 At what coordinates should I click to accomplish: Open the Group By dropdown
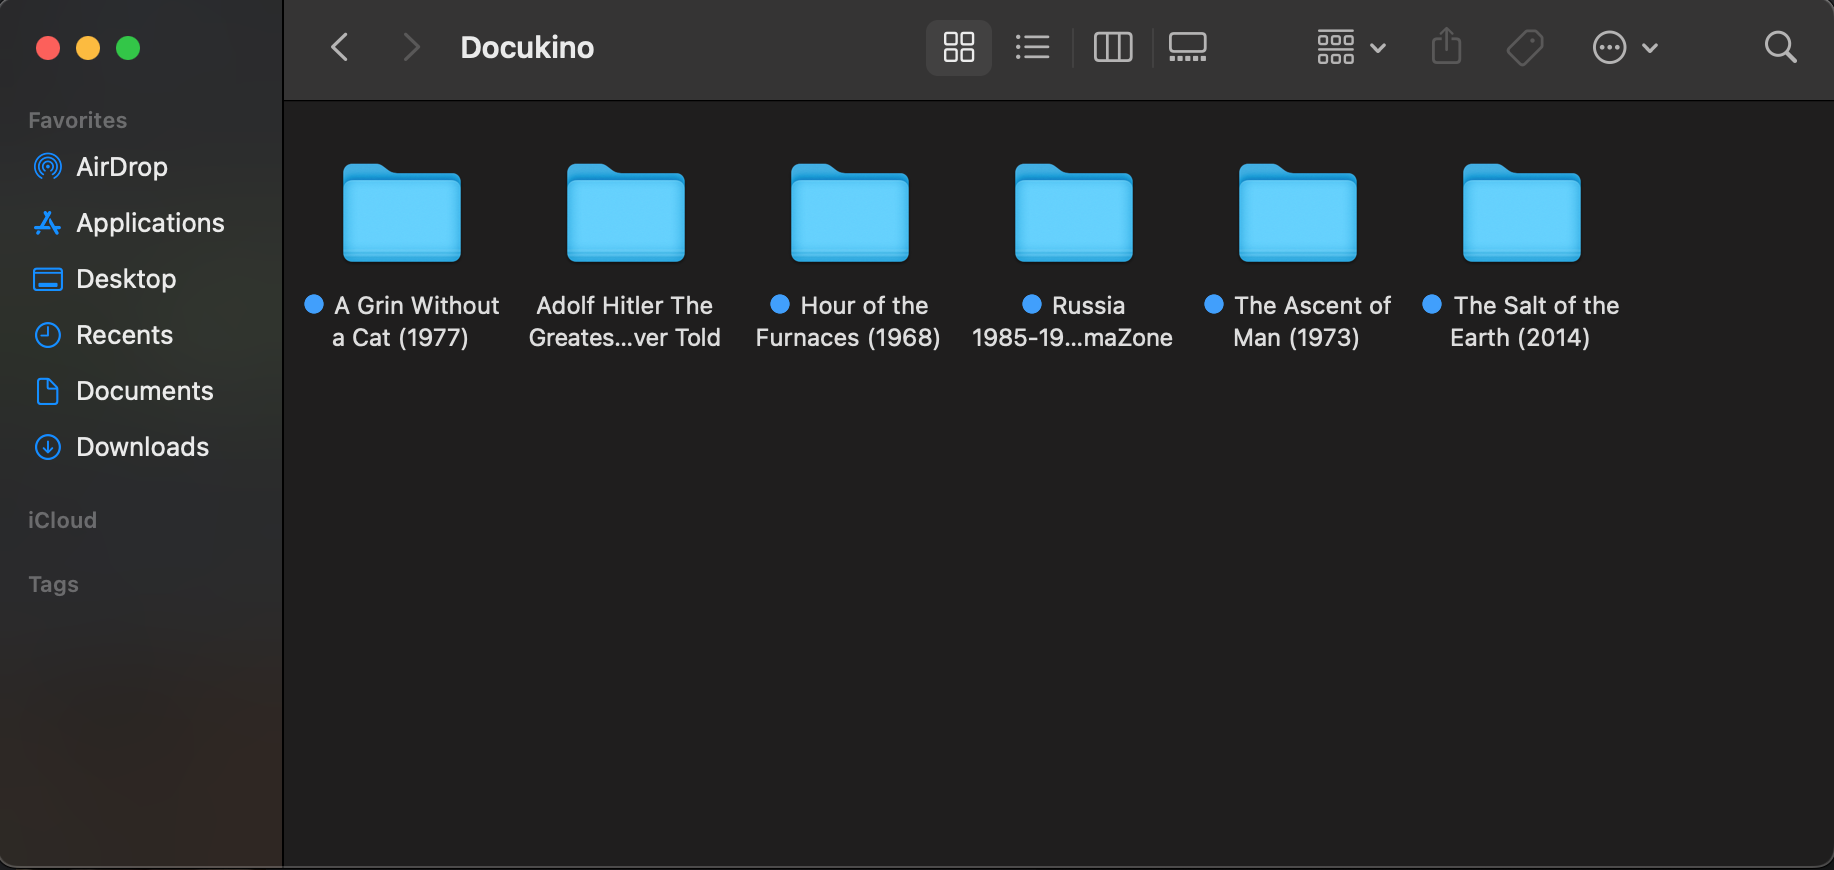click(x=1351, y=47)
